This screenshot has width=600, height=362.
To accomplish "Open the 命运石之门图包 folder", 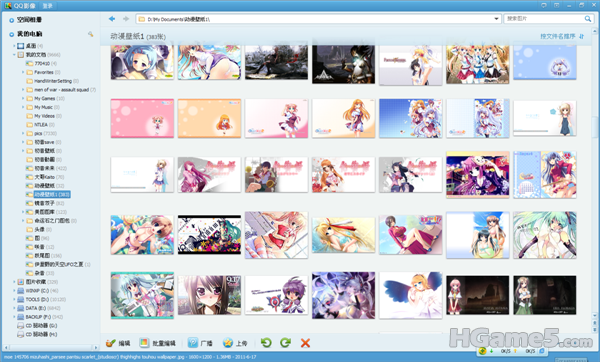I will click(x=51, y=221).
